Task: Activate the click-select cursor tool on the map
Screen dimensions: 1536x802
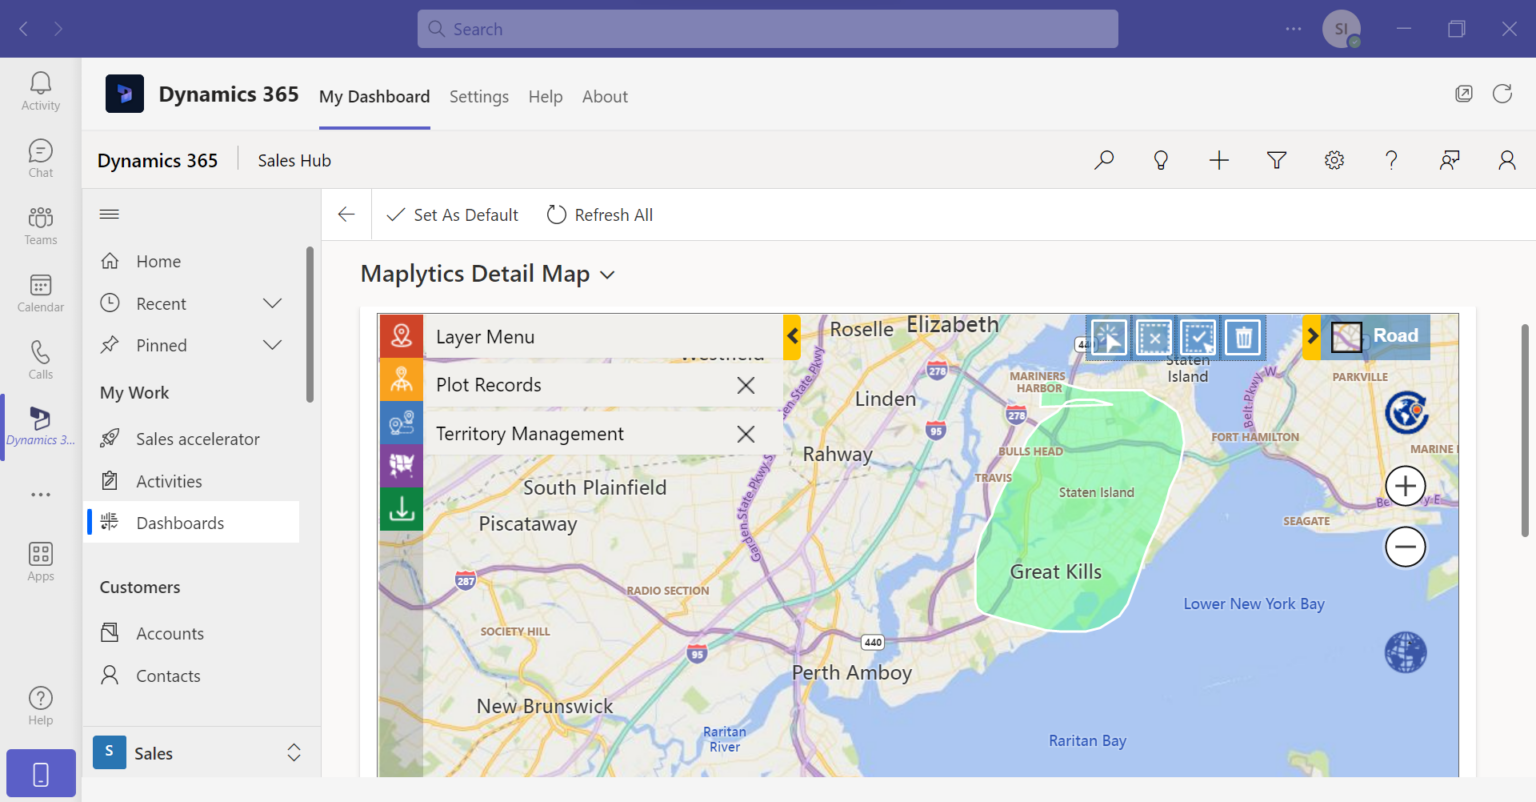Action: click(x=1109, y=337)
